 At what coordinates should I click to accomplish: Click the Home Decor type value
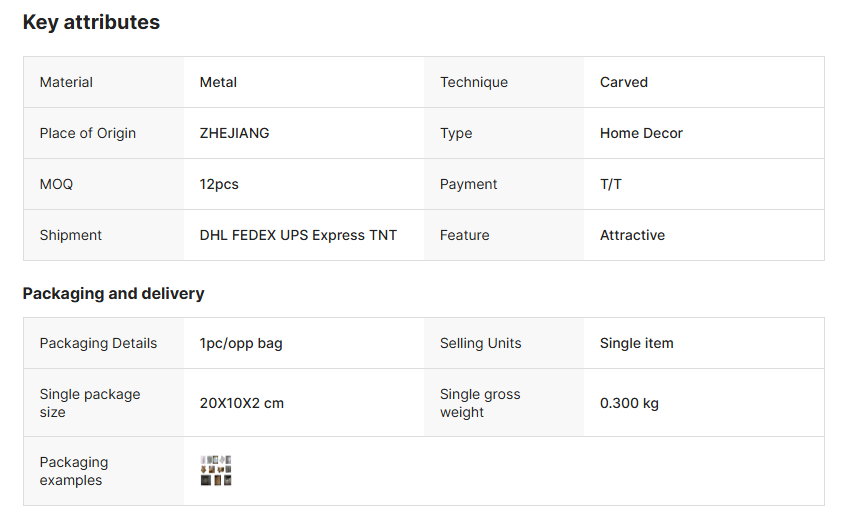641,133
